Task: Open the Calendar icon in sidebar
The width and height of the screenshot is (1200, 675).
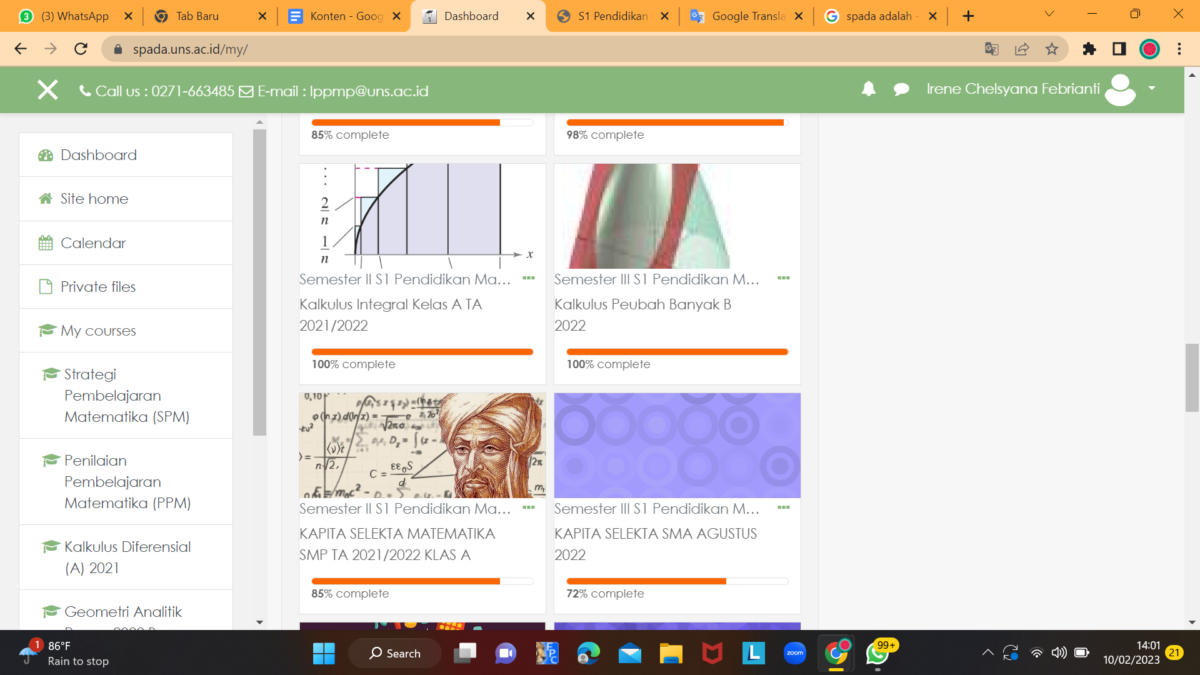Action: pos(44,242)
